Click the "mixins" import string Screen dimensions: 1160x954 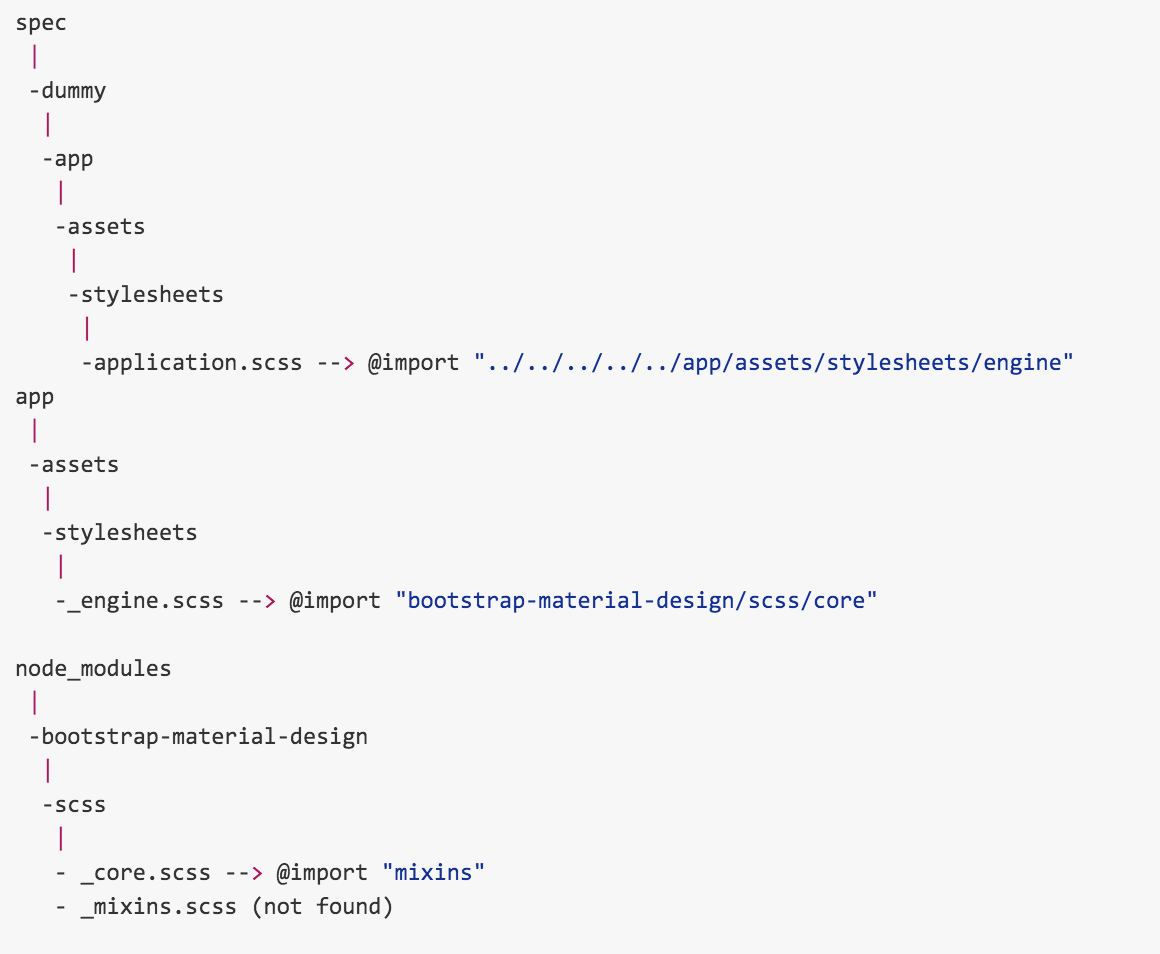click(433, 873)
